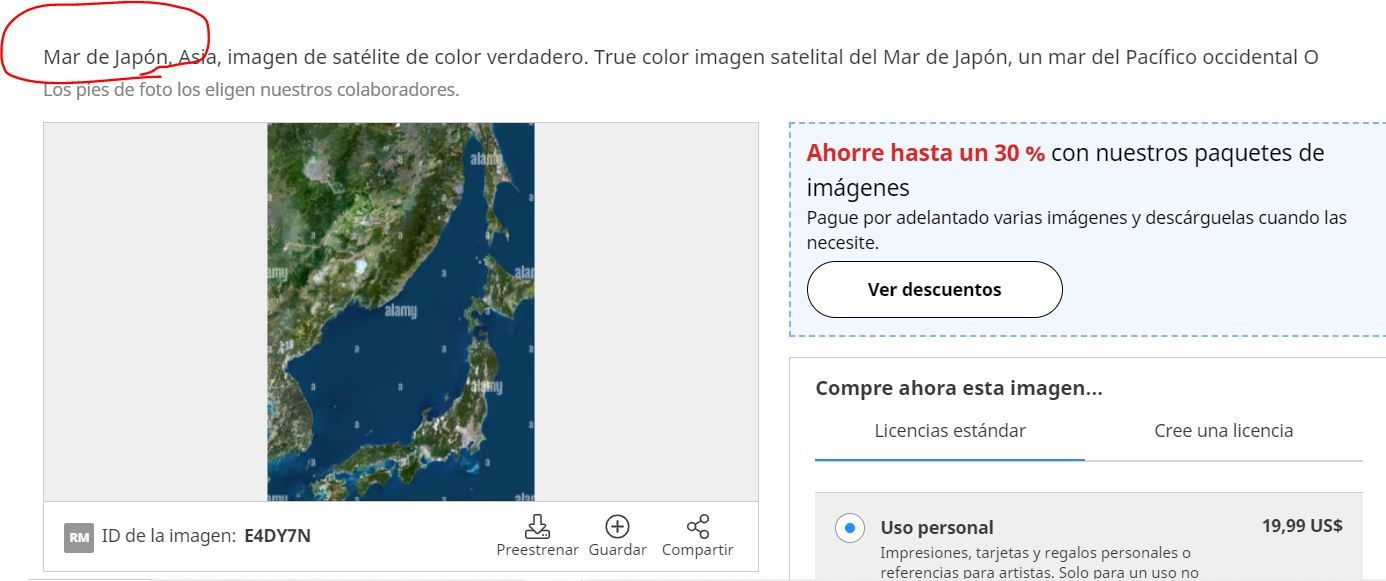Click the 'ID de la imagen:' label

pyautogui.click(x=170, y=536)
